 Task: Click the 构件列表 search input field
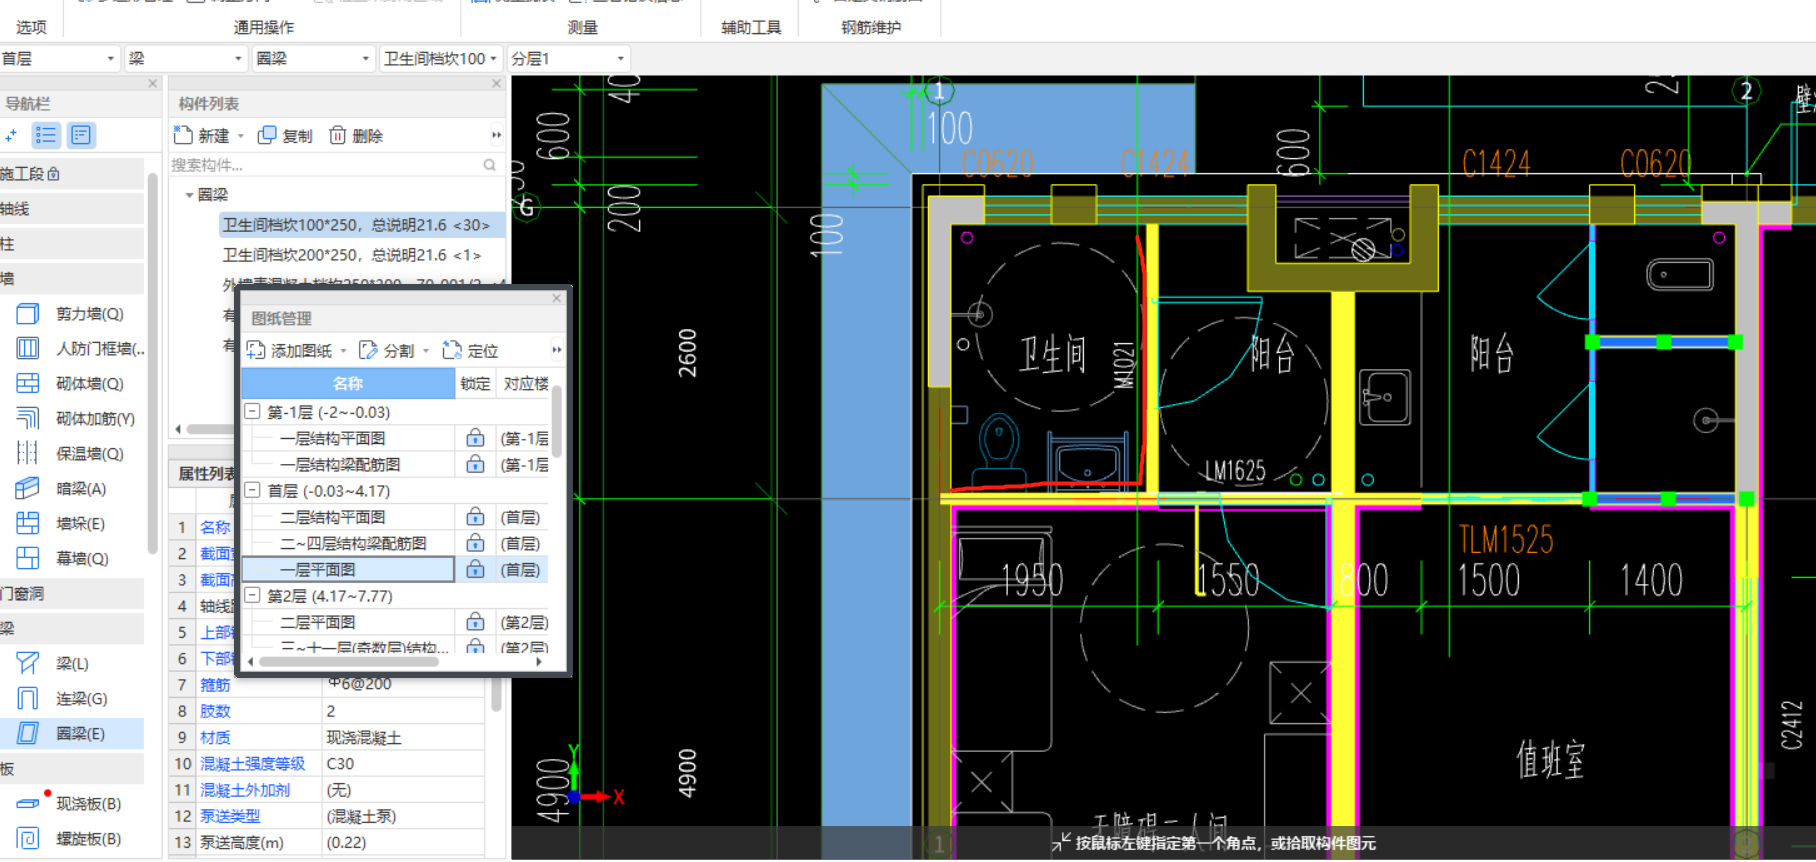[325, 165]
